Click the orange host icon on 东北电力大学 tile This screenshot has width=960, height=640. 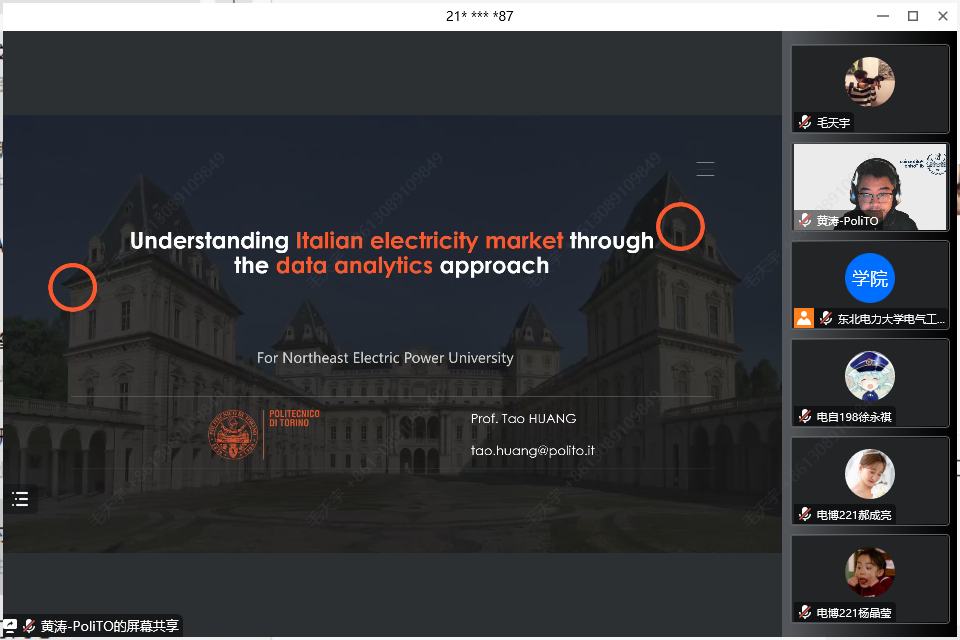[x=804, y=318]
